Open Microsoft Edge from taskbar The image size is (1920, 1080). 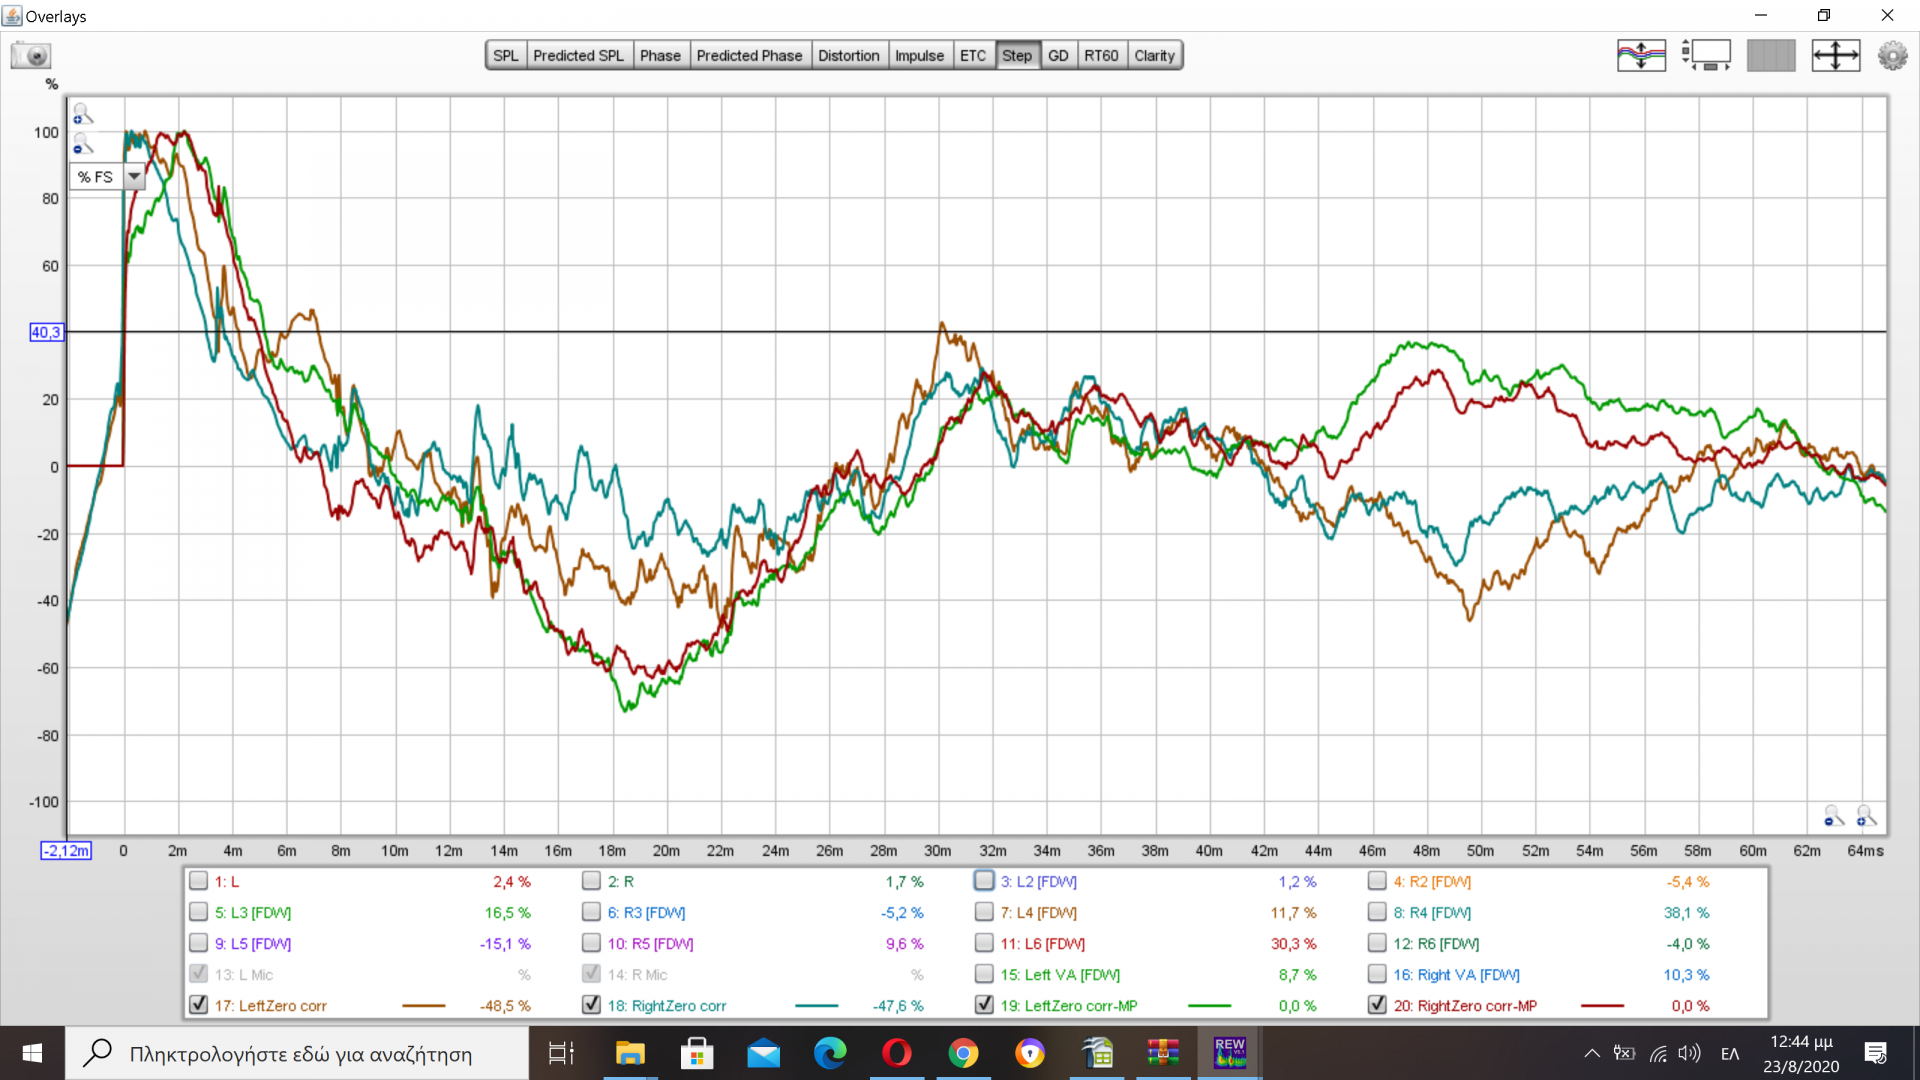click(830, 1053)
